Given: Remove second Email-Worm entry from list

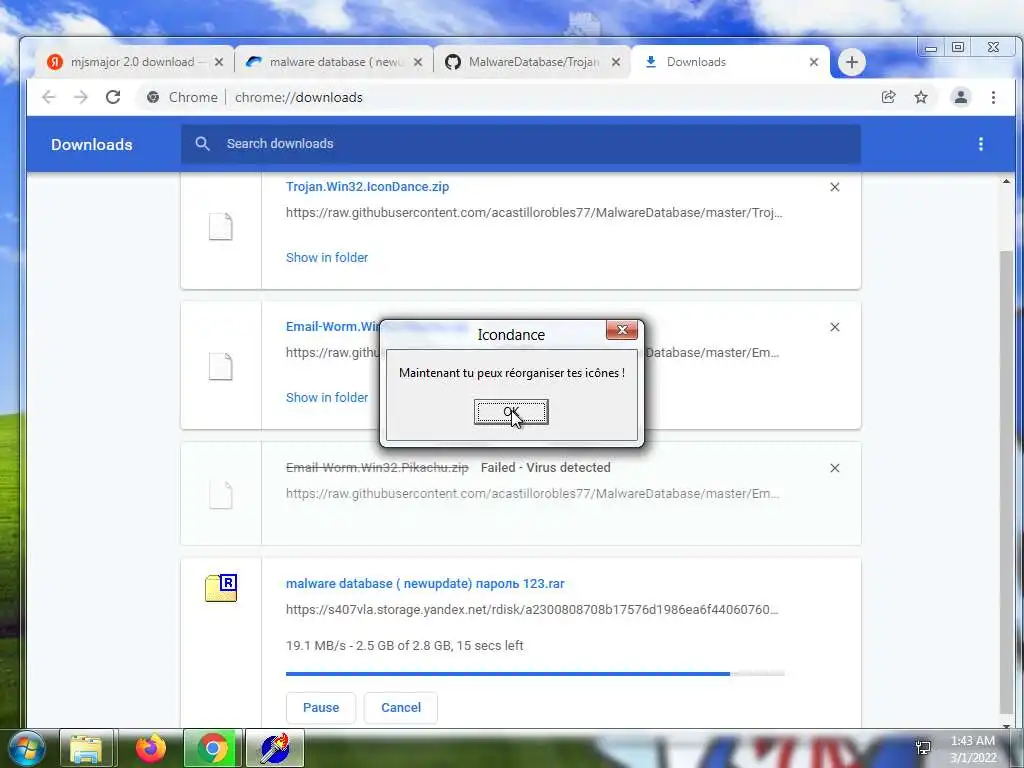Looking at the screenshot, I should coord(835,327).
